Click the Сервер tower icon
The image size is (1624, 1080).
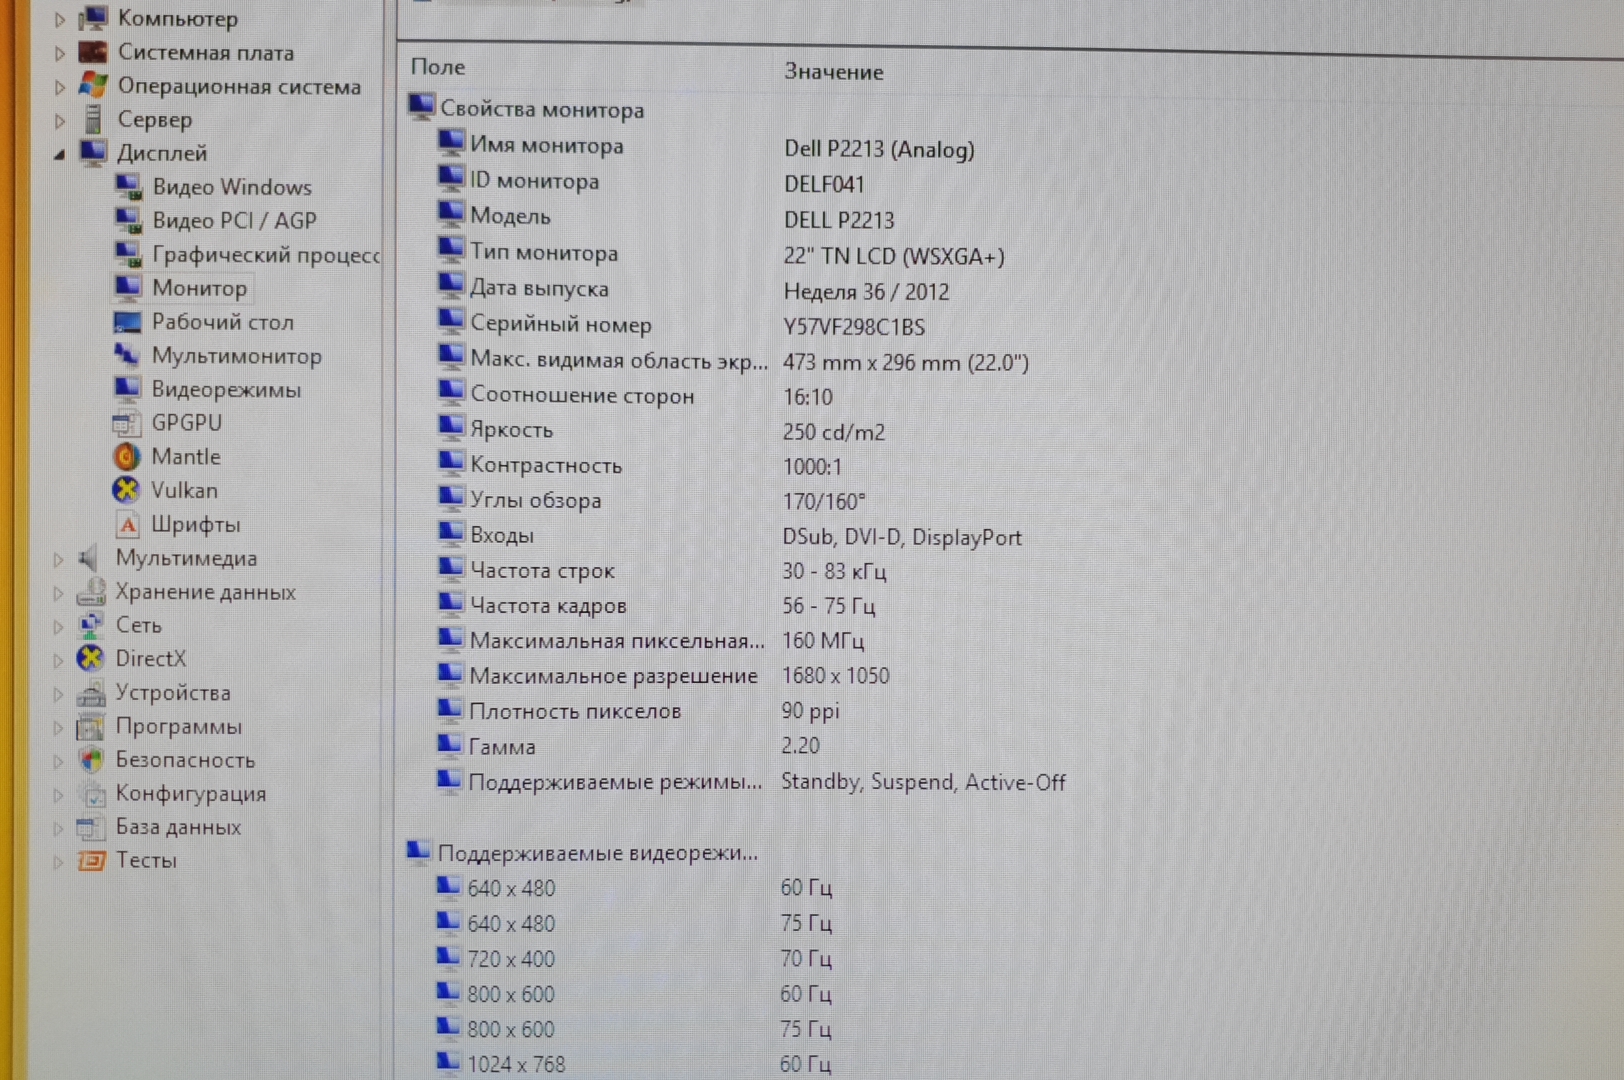click(93, 119)
